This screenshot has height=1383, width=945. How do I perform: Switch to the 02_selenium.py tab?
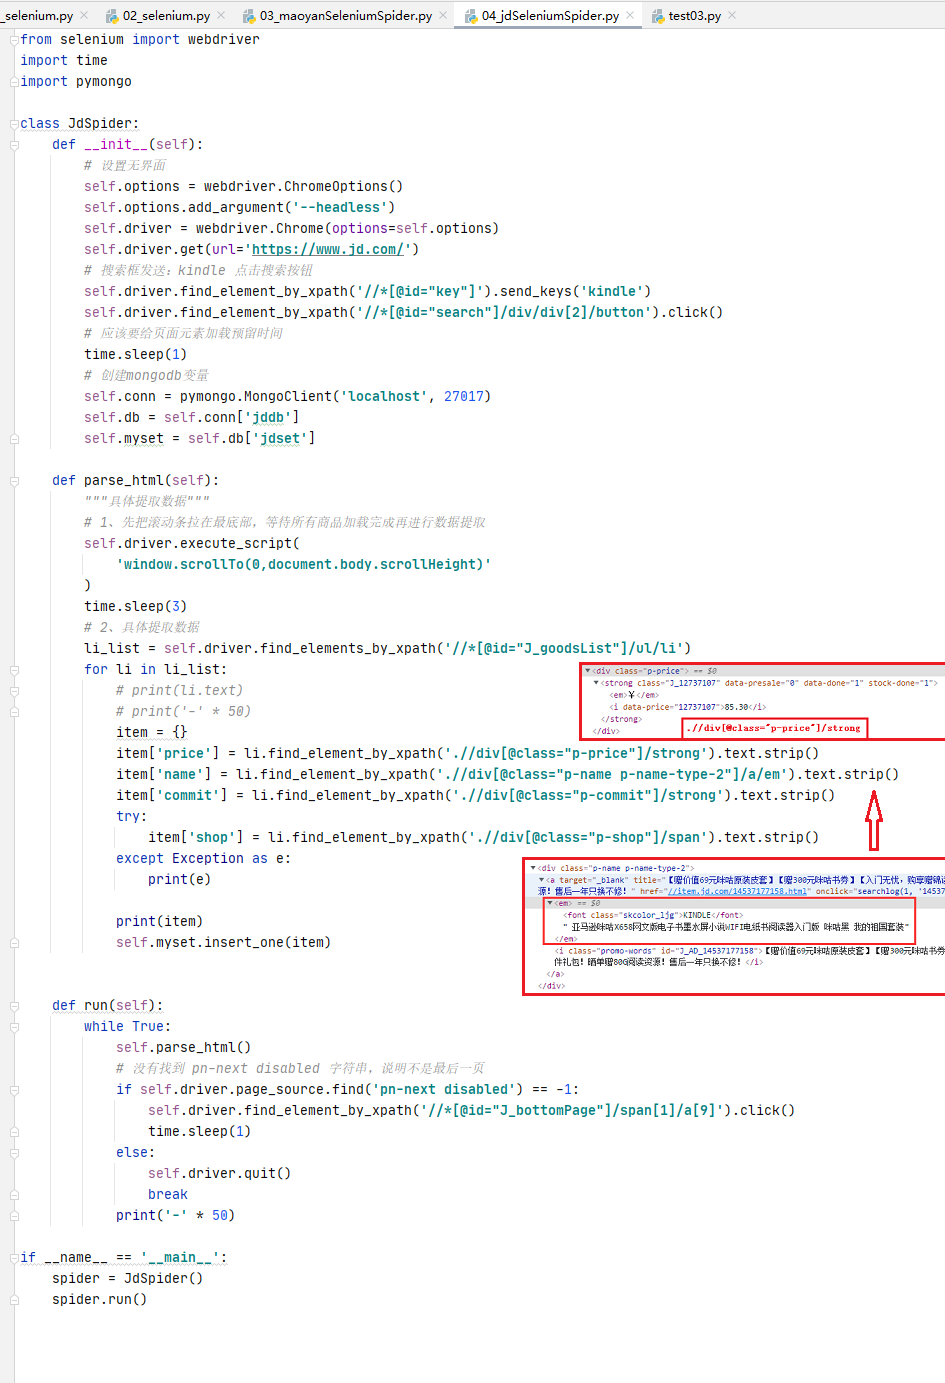[166, 16]
